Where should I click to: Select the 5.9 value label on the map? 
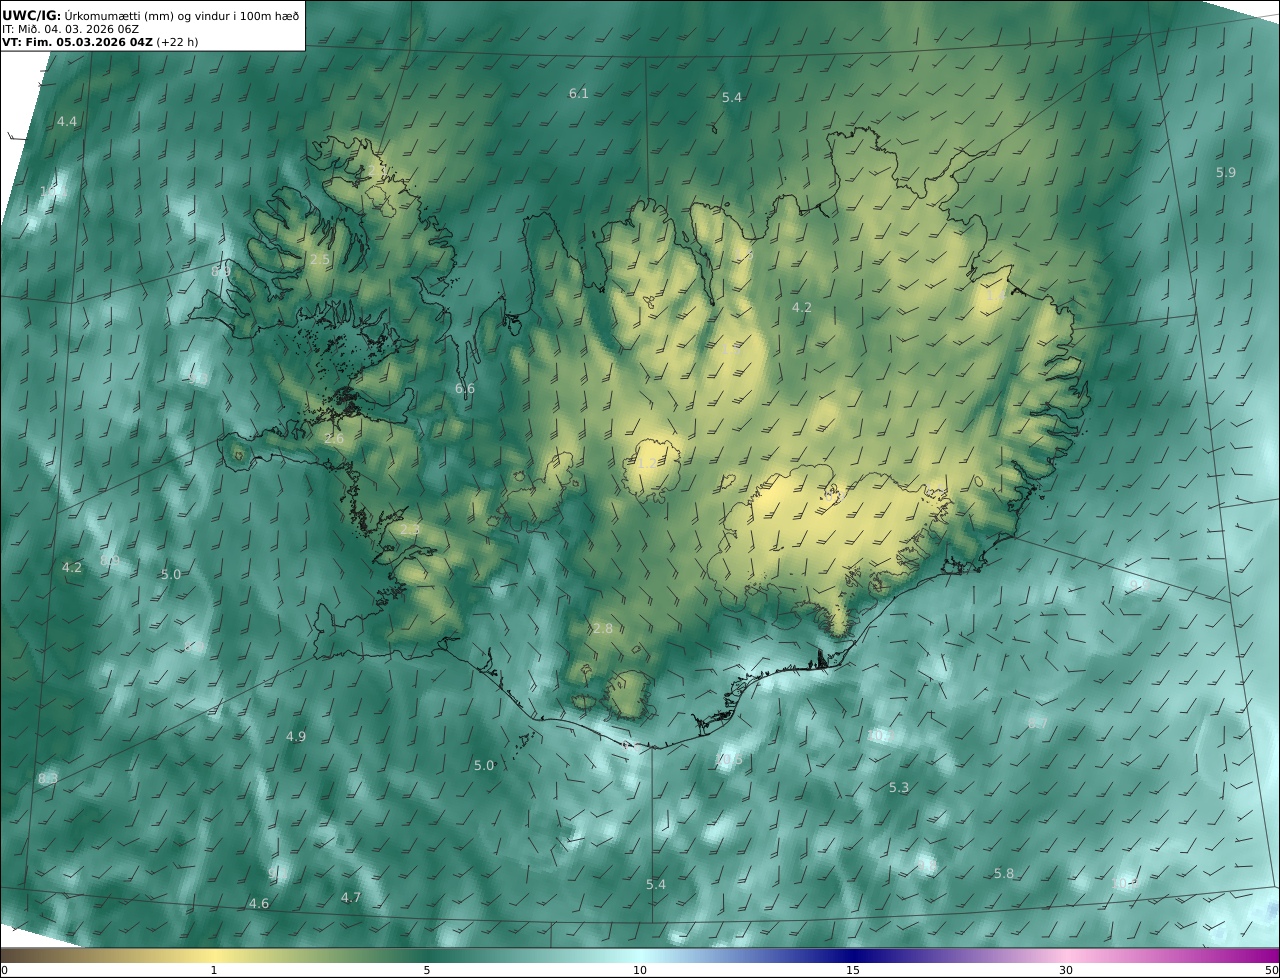(1226, 173)
